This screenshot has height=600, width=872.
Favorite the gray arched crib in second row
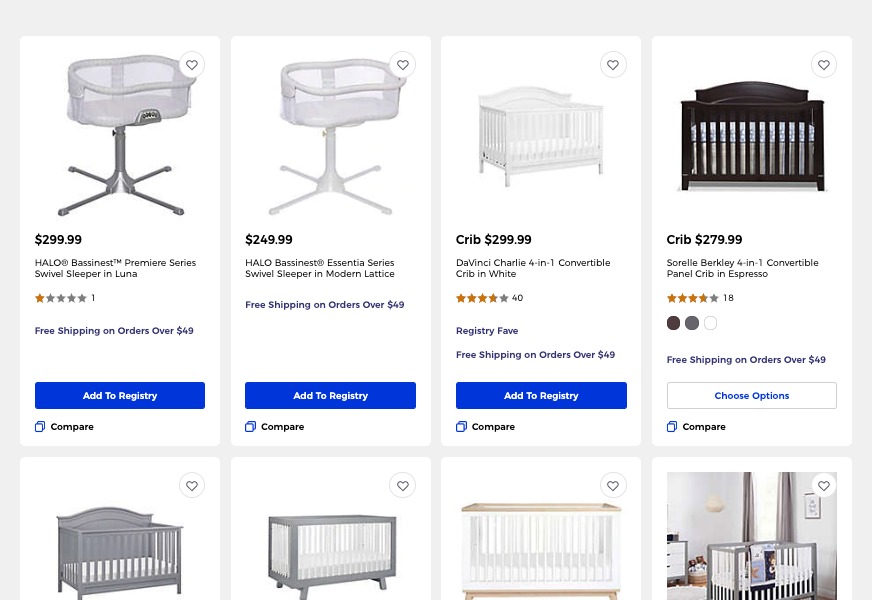click(192, 486)
